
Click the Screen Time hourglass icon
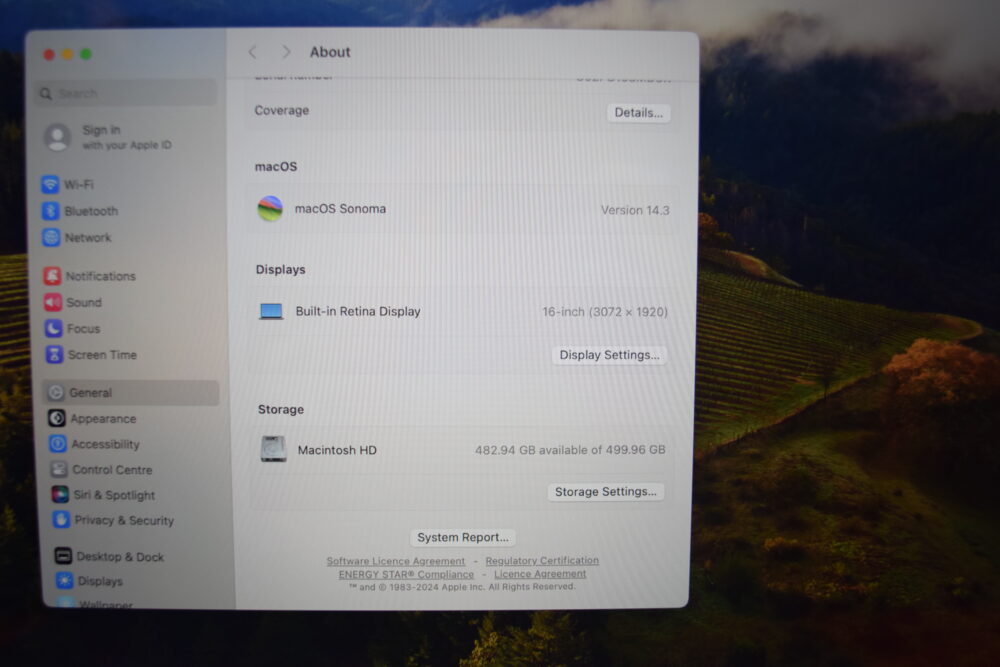pos(54,355)
